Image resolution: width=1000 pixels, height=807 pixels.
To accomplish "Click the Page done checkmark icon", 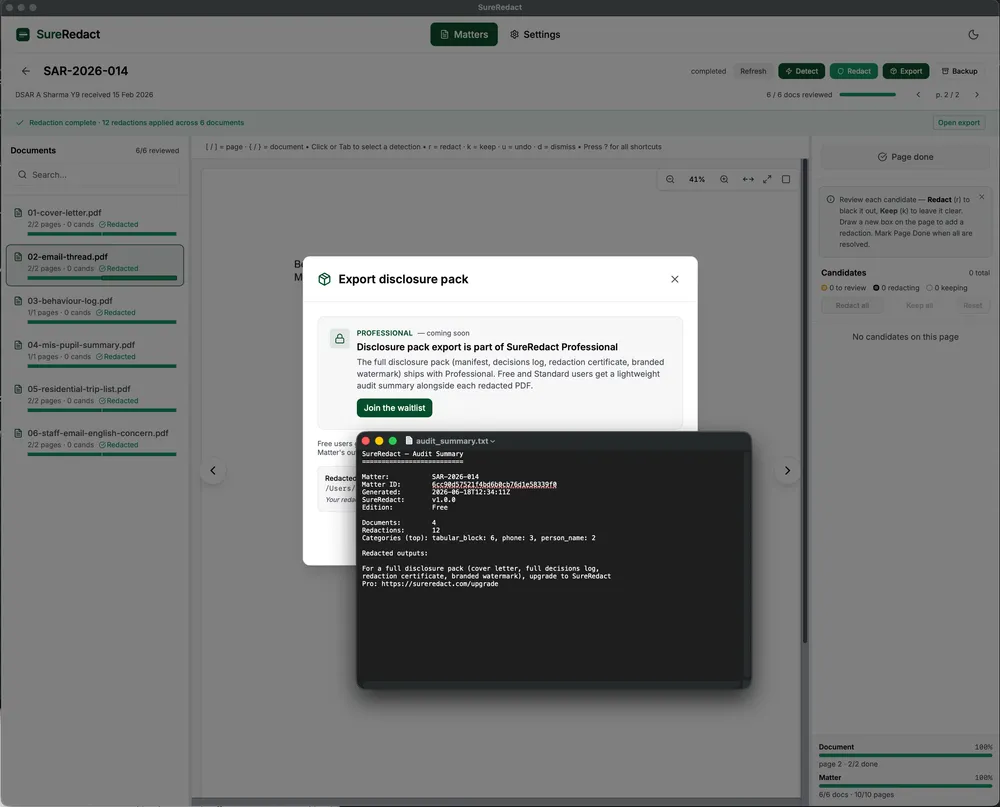I will pyautogui.click(x=882, y=157).
